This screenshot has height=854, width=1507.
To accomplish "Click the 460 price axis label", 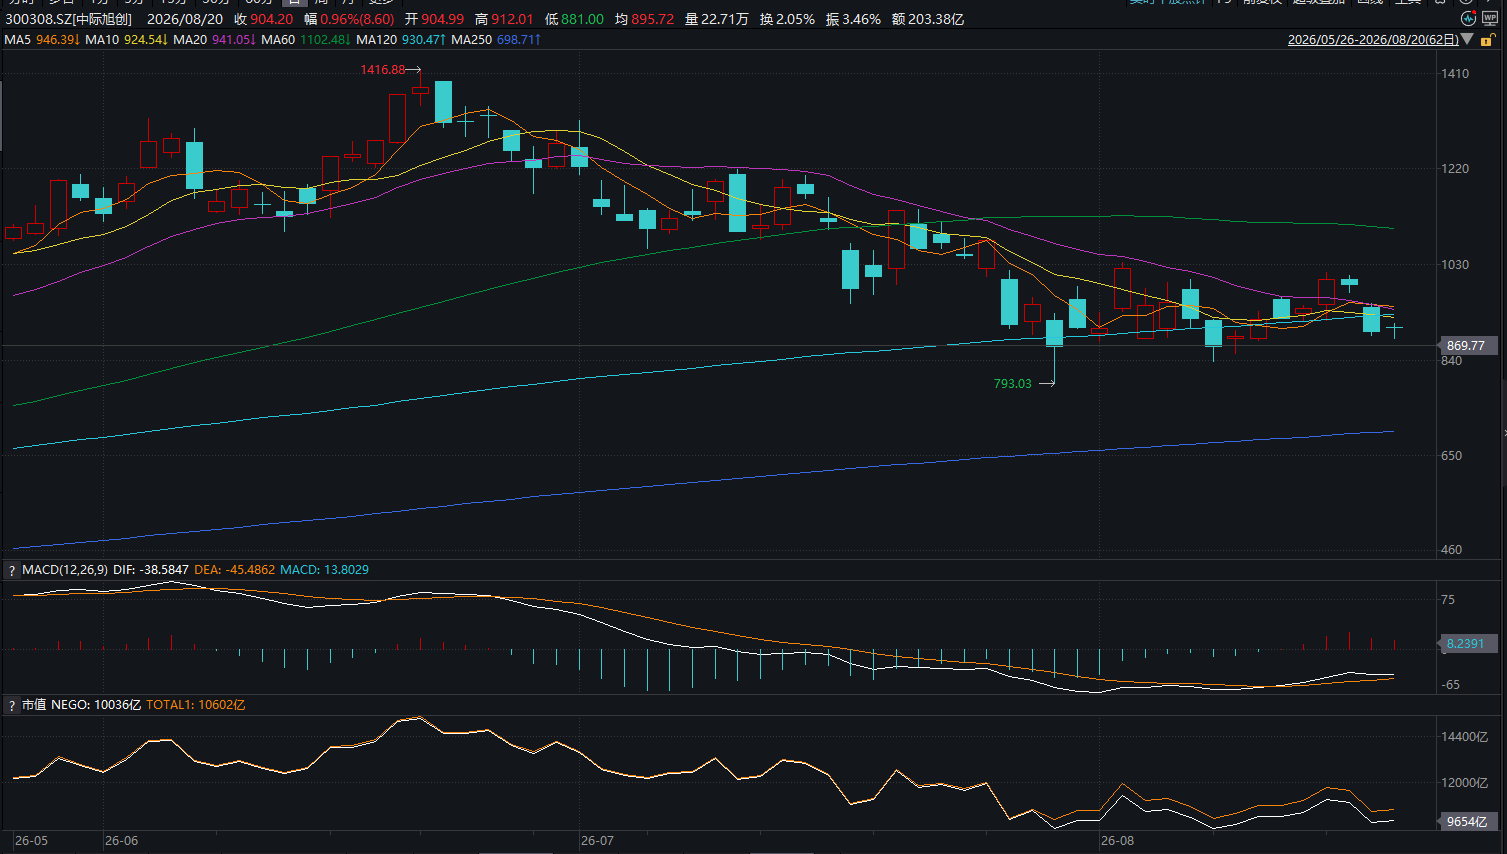I will [x=1451, y=550].
